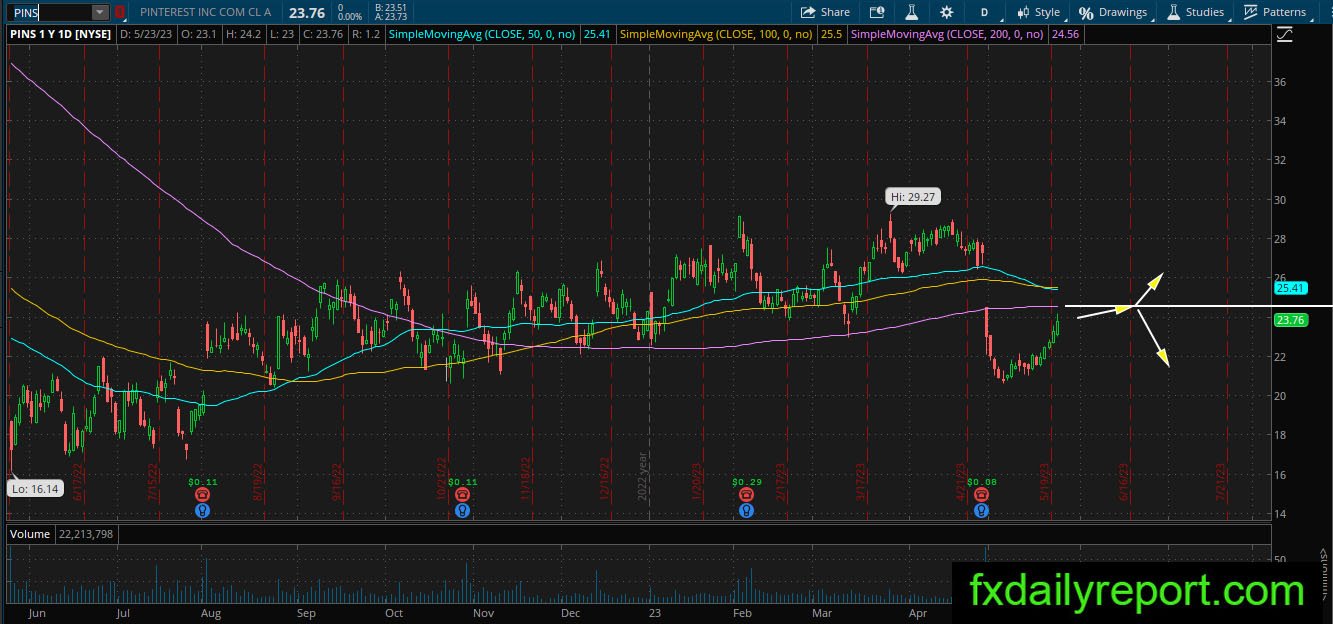
Task: Click the 25.41 cyan price bubble
Action: click(1292, 288)
